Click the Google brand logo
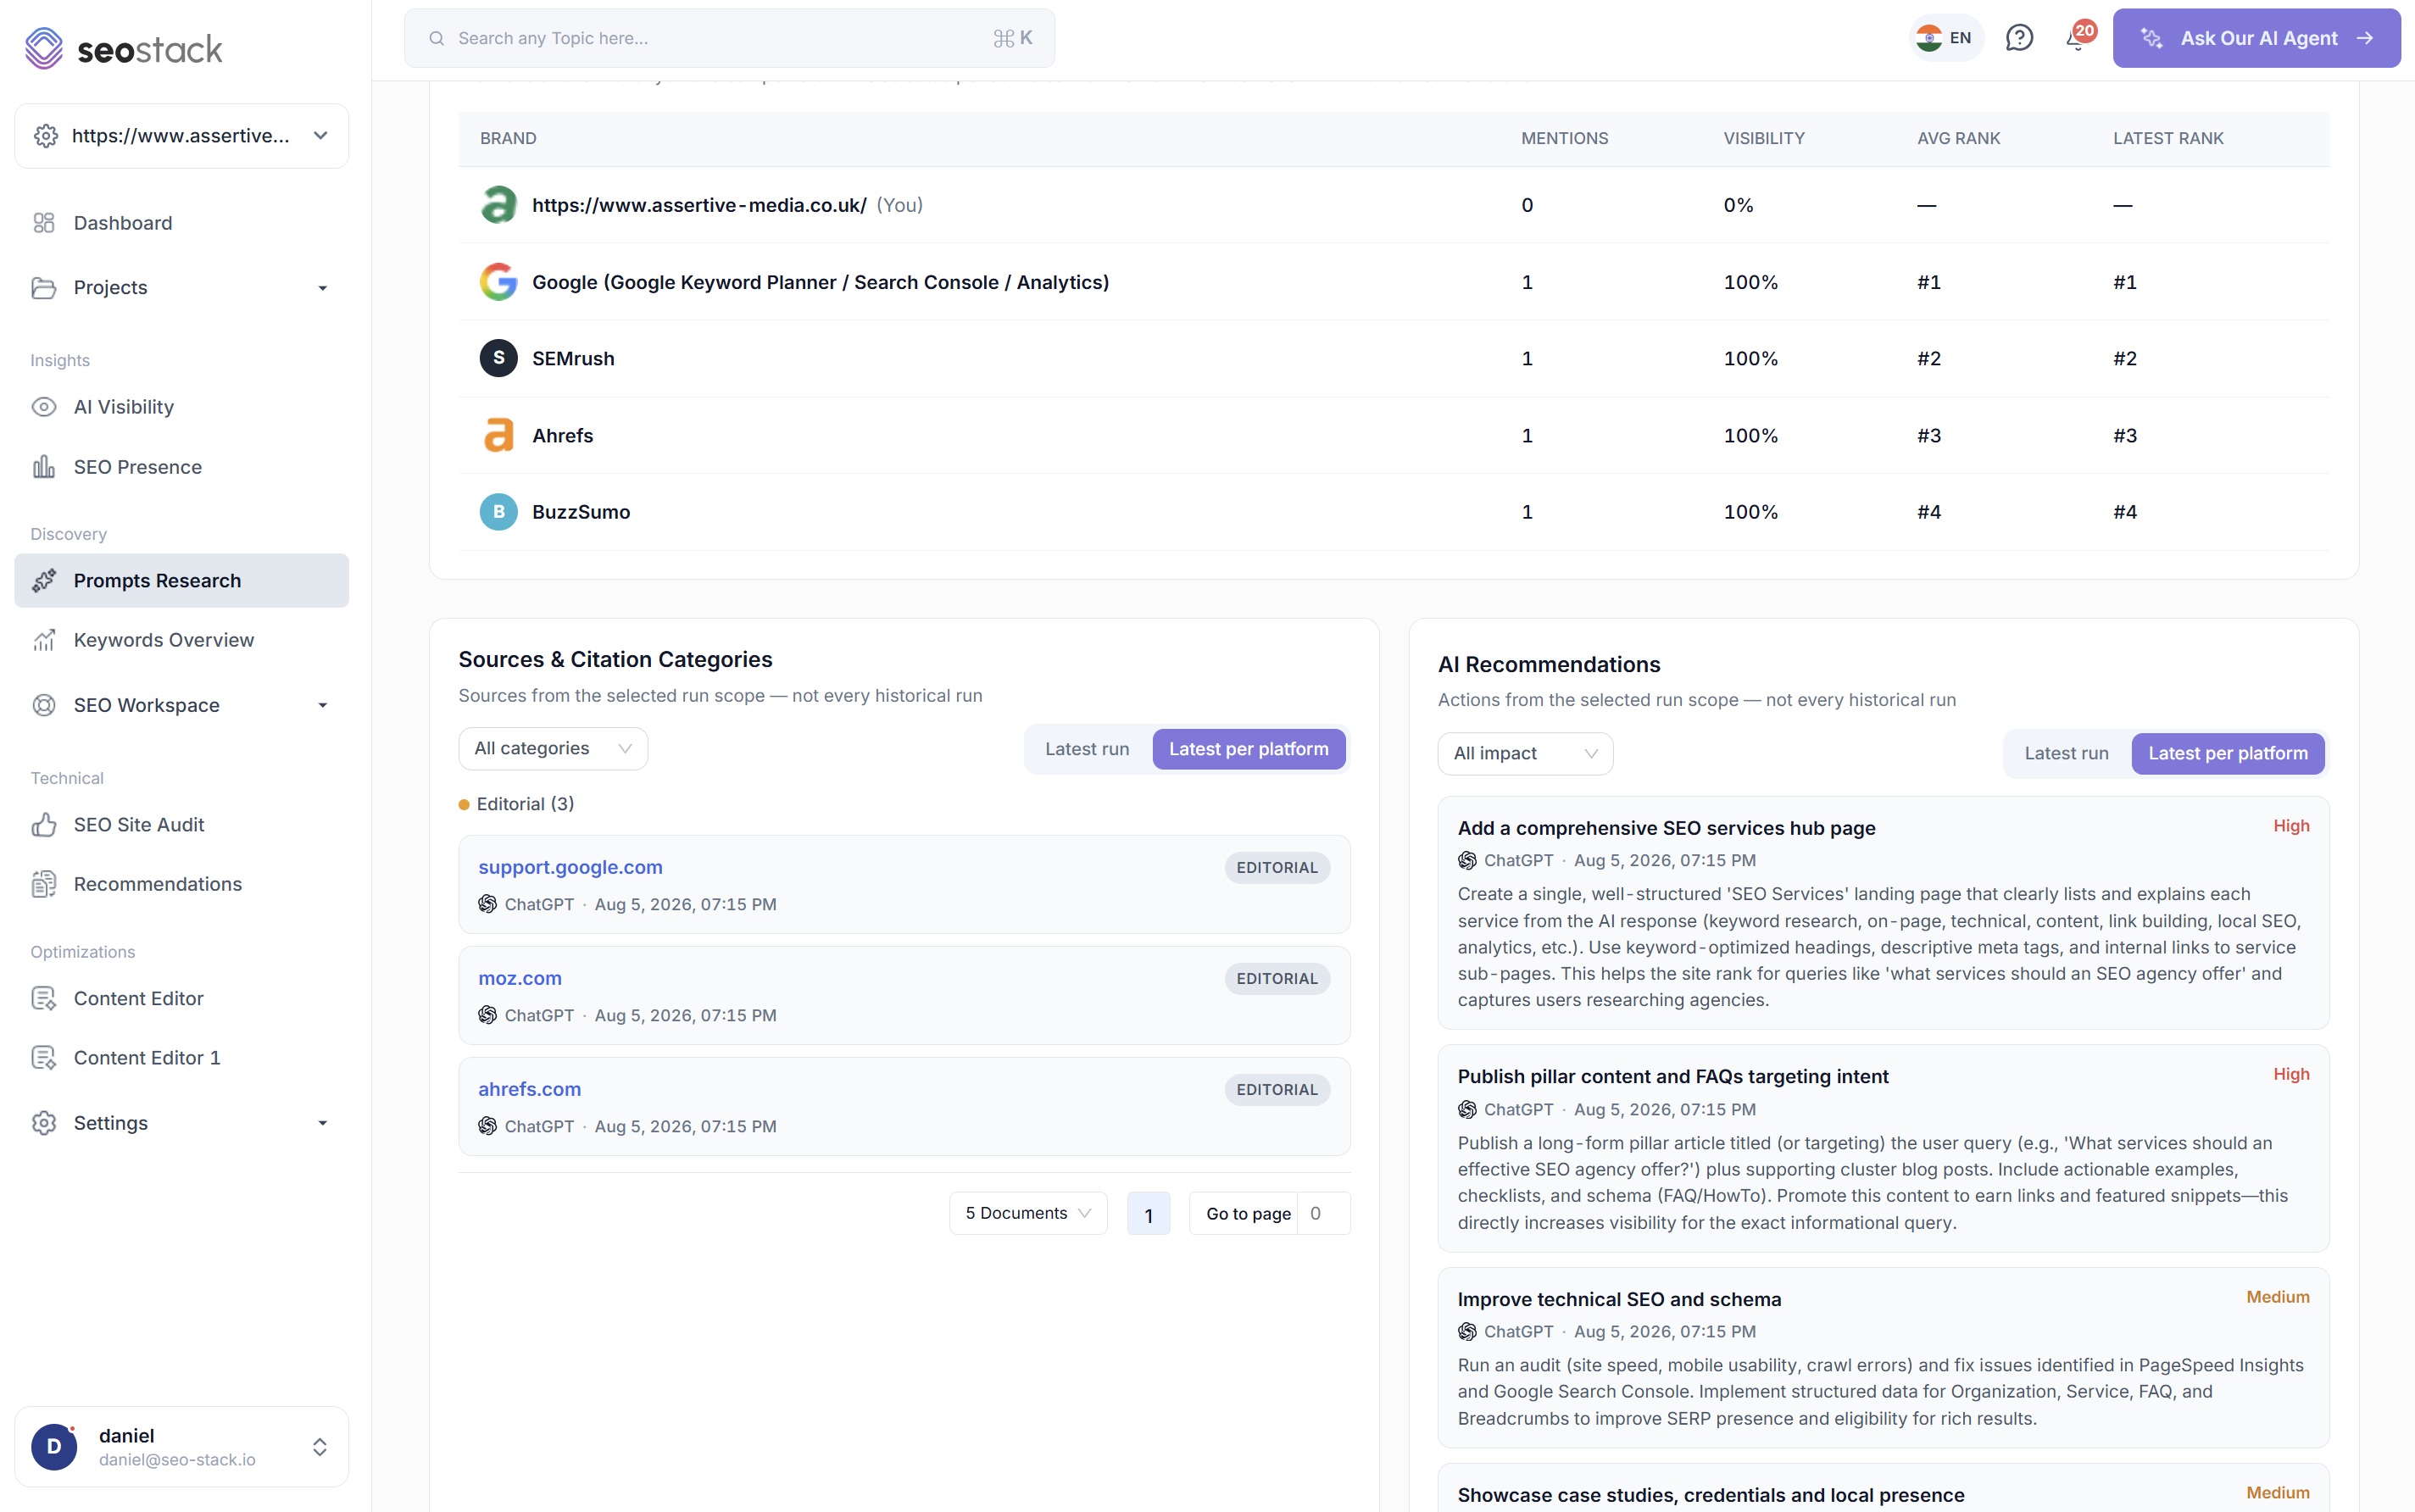The height and width of the screenshot is (1512, 2415). pos(498,282)
